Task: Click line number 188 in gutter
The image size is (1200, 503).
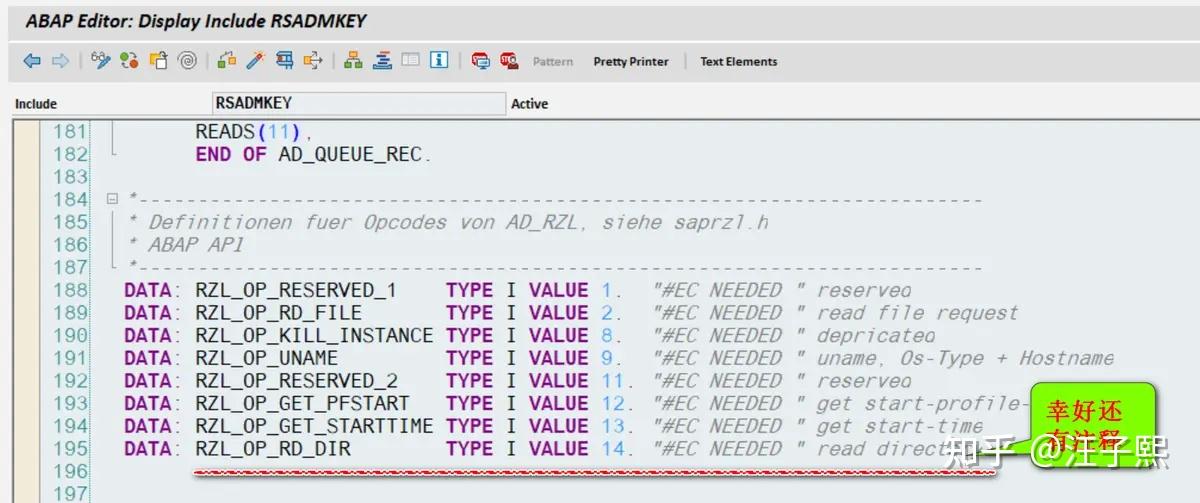Action: [70, 290]
